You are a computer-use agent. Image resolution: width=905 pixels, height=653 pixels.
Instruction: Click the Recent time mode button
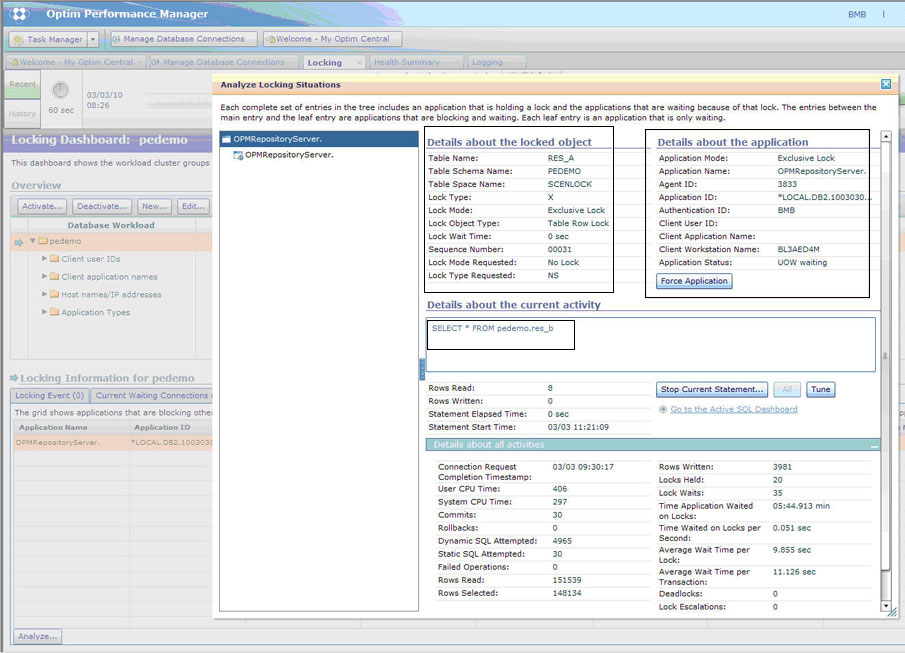[23, 84]
